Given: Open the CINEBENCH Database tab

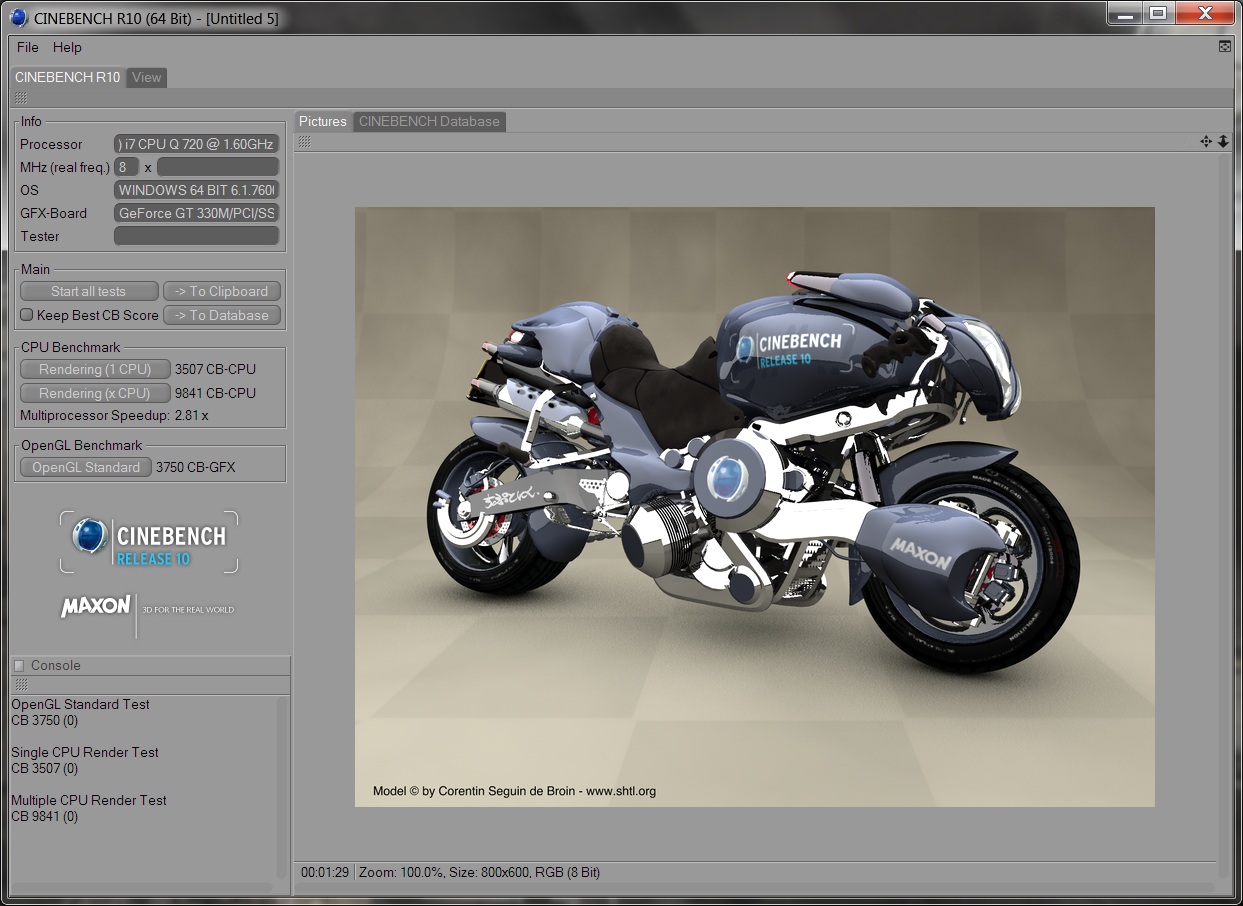Looking at the screenshot, I should tap(429, 121).
